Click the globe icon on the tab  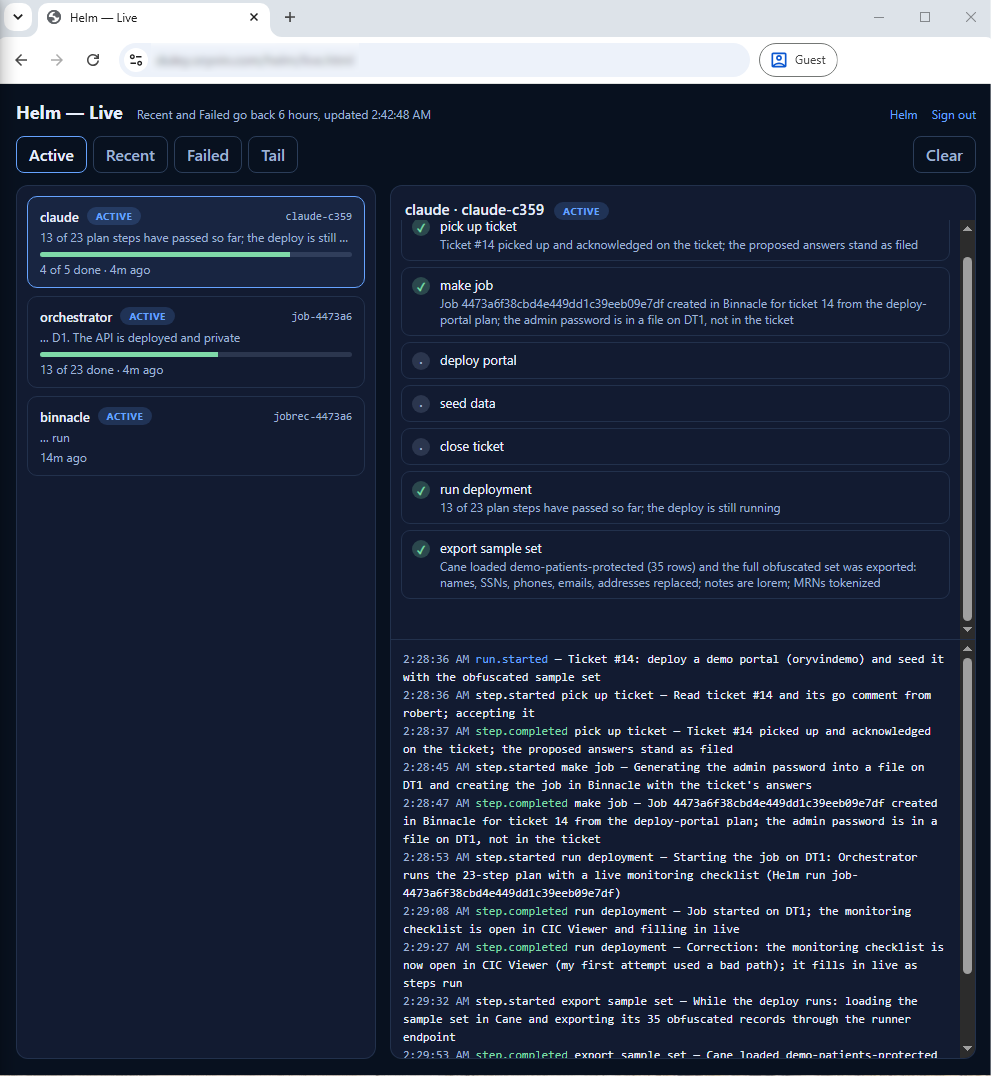click(54, 17)
